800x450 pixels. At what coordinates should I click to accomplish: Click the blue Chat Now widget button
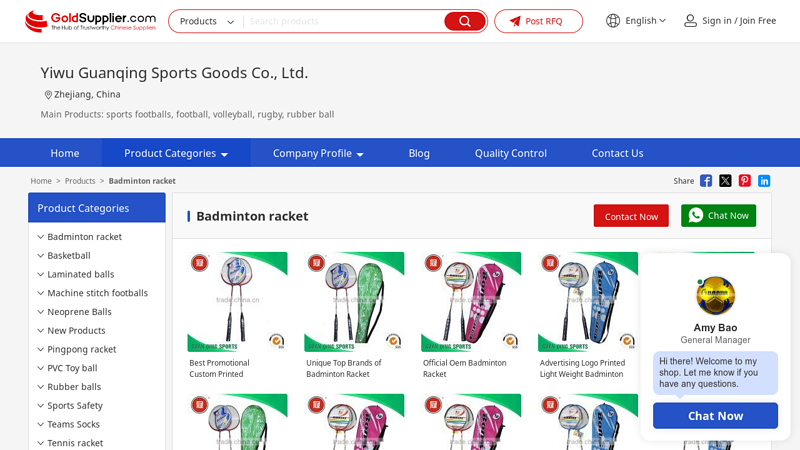tap(715, 416)
